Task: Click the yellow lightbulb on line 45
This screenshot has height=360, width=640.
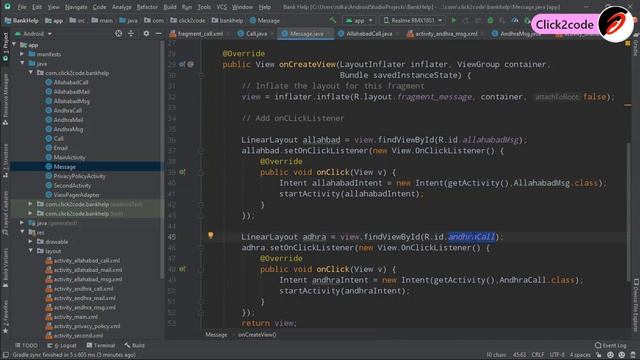Action: [x=211, y=235]
